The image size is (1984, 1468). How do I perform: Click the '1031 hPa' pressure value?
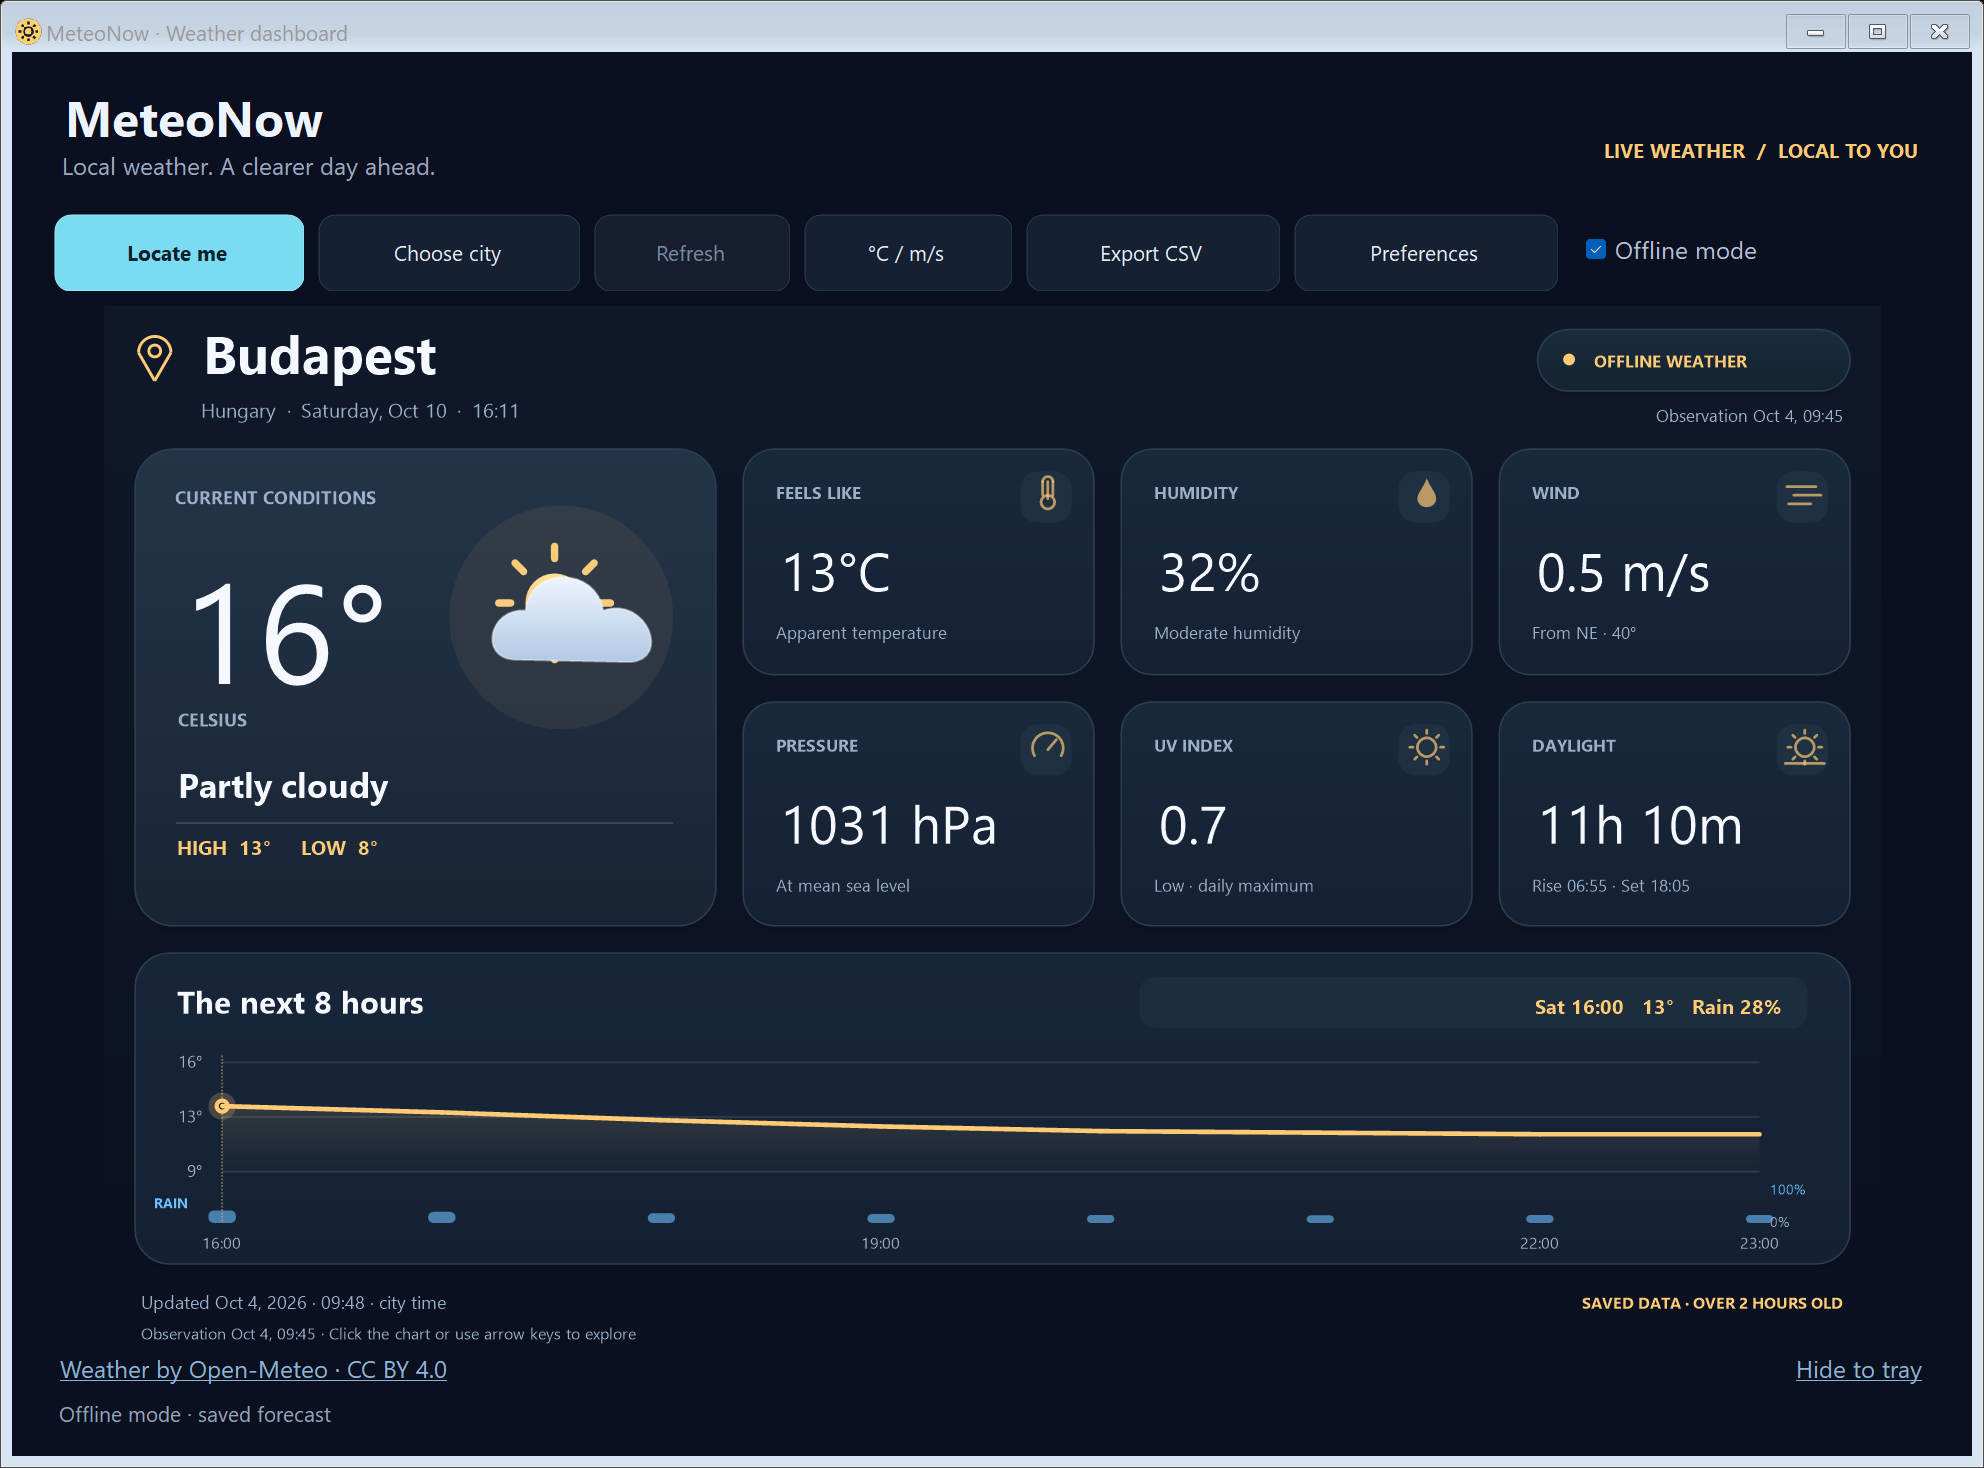click(x=889, y=826)
